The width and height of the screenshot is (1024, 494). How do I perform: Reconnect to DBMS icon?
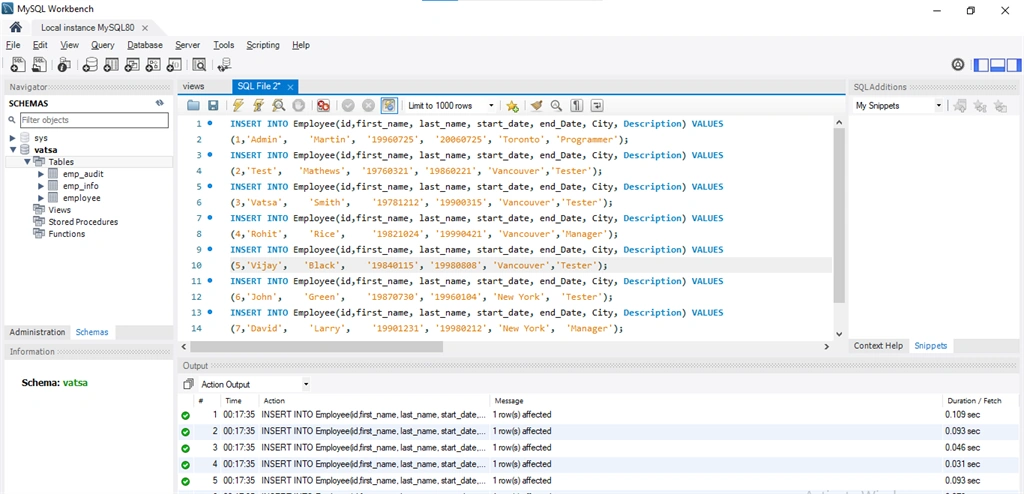pos(224,64)
